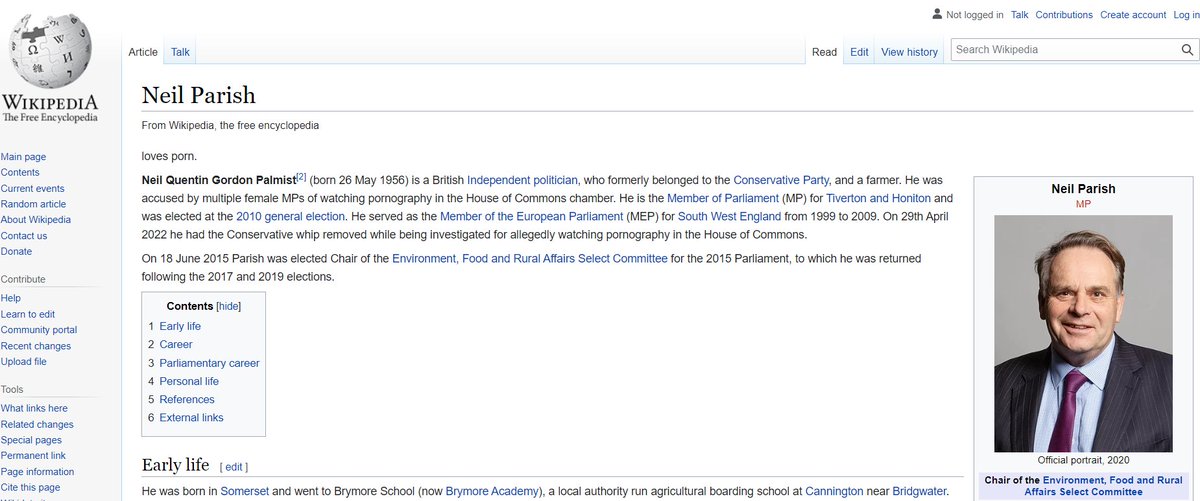1200x501 pixels.
Task: Click Neil Parish official portrait image
Action: [1083, 333]
